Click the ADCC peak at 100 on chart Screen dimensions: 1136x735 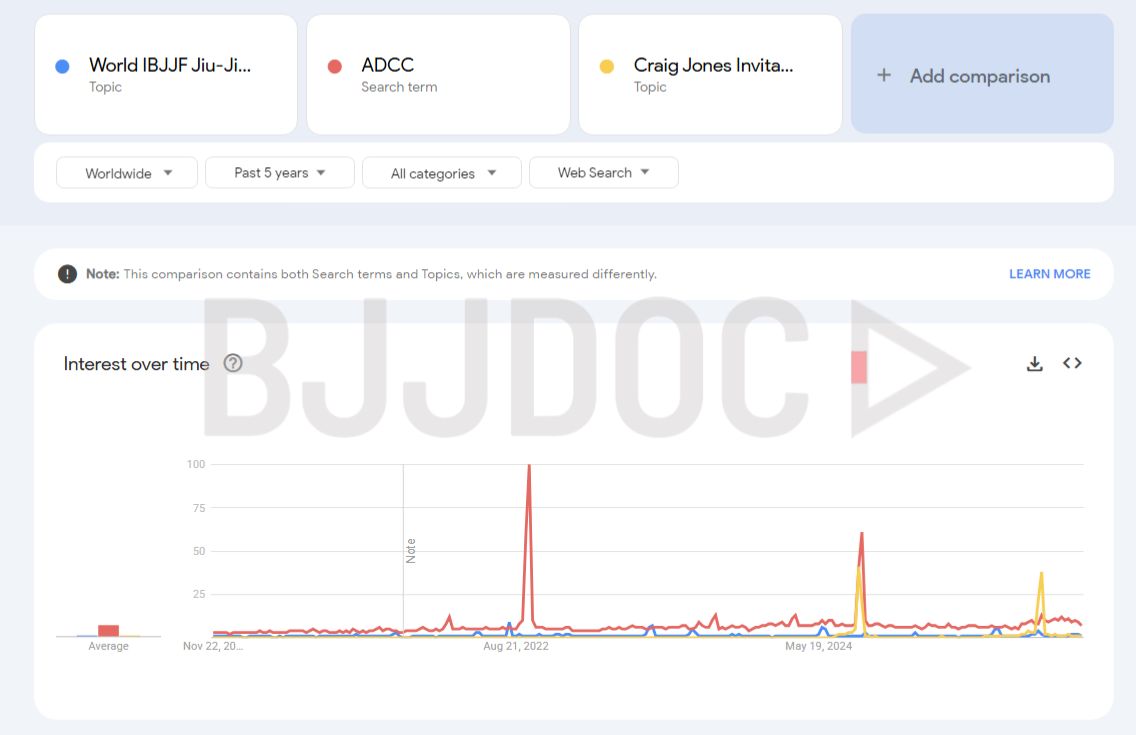coord(528,466)
